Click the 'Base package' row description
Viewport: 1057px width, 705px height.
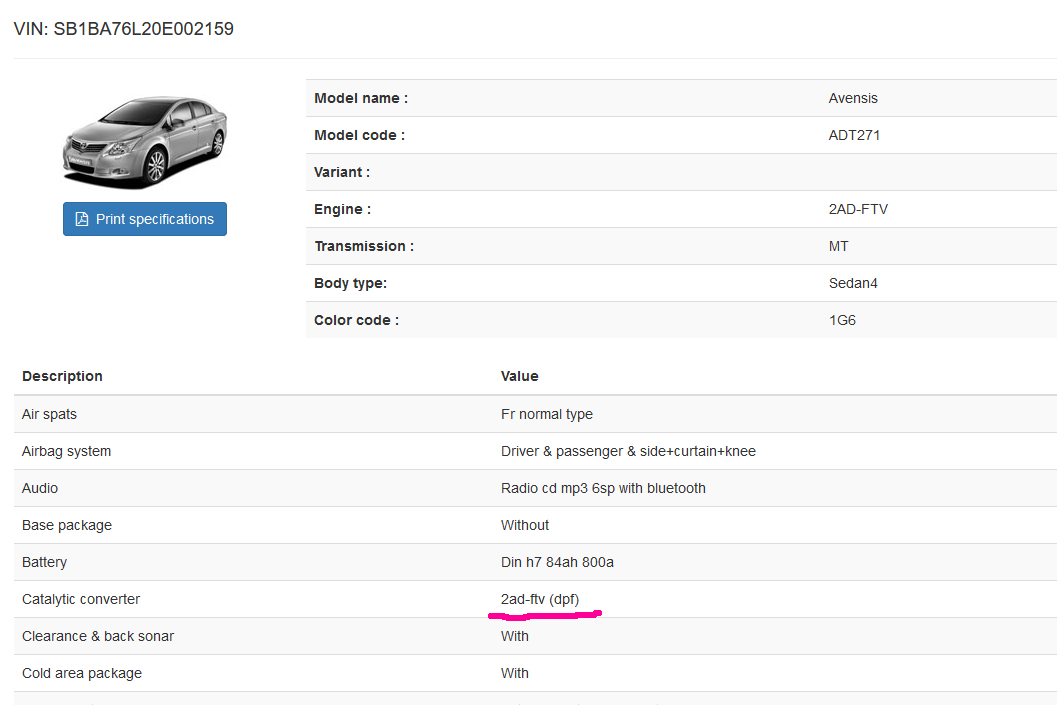[x=67, y=526]
